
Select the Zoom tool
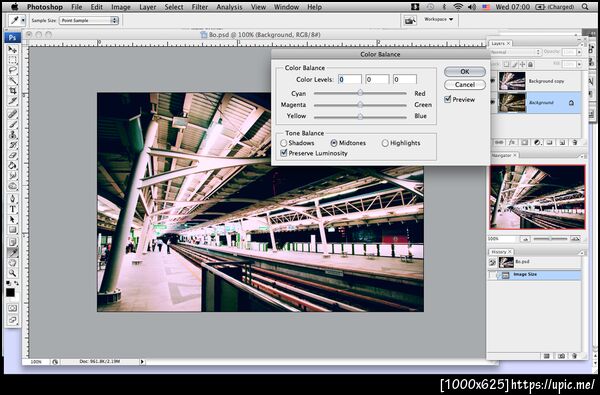tap(13, 273)
